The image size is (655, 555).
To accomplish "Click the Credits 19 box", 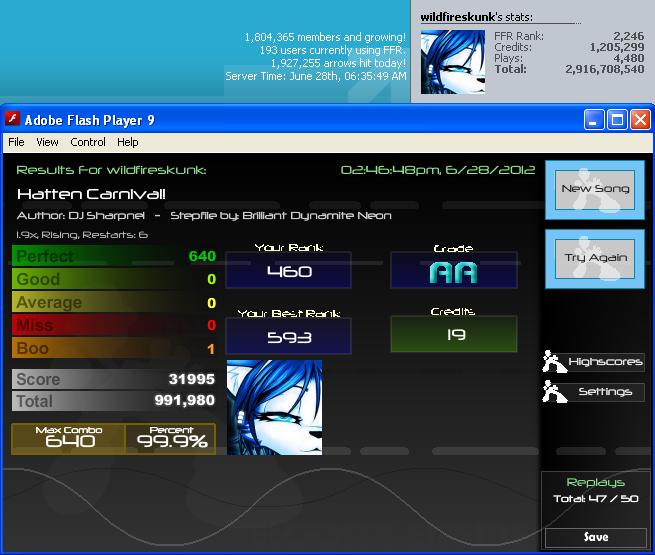I will pyautogui.click(x=454, y=334).
